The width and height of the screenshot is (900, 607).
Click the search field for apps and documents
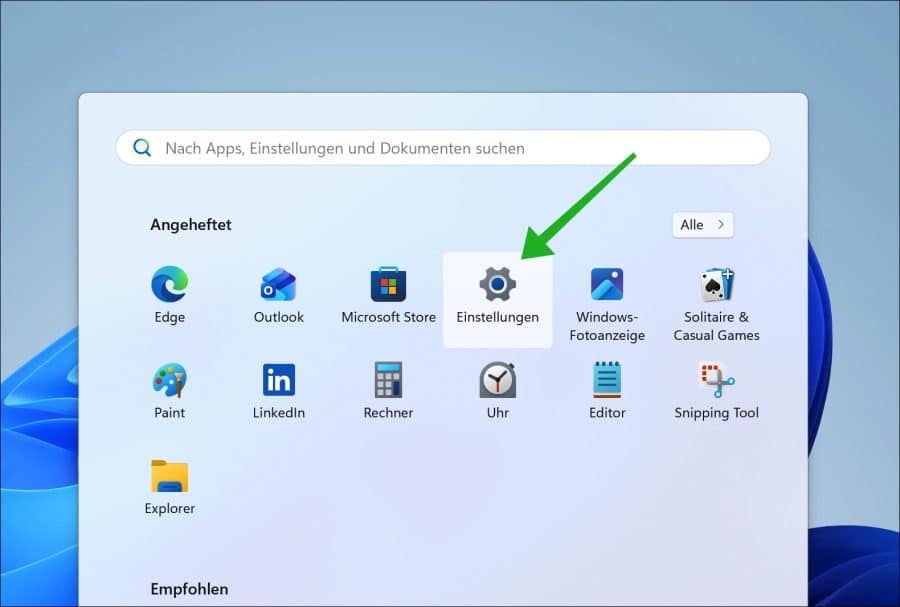coord(450,148)
